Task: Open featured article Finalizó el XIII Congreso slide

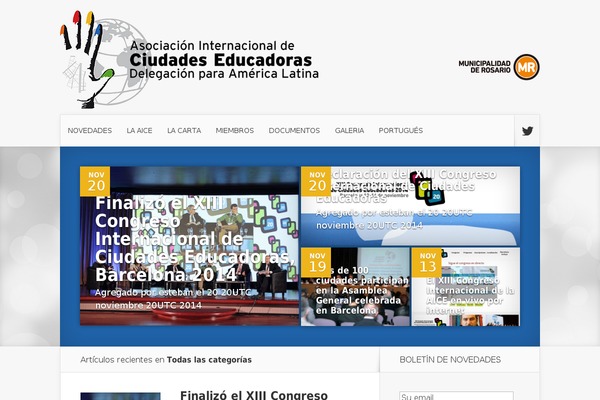Action: 189,246
